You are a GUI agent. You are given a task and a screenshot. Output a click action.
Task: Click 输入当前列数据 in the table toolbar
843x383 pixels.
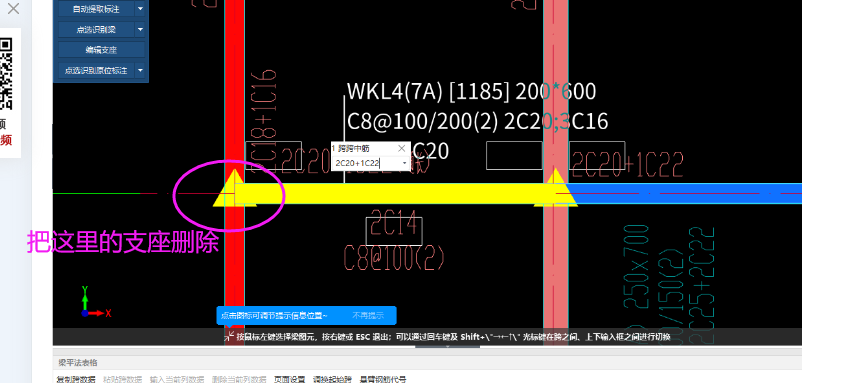pyautogui.click(x=177, y=379)
